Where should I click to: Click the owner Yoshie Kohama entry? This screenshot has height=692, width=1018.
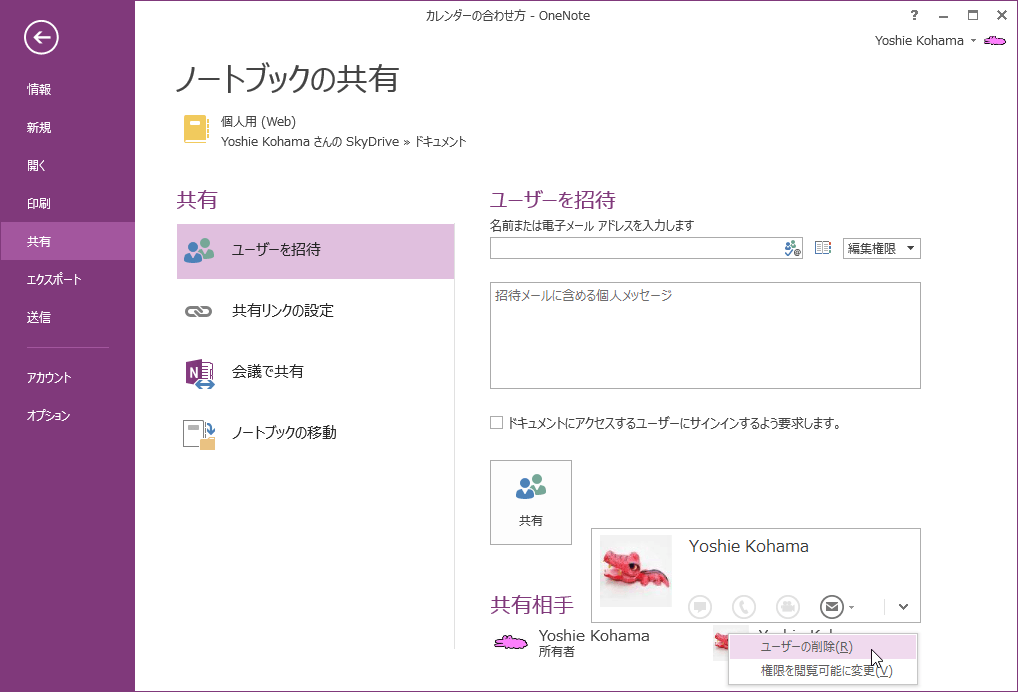click(571, 643)
